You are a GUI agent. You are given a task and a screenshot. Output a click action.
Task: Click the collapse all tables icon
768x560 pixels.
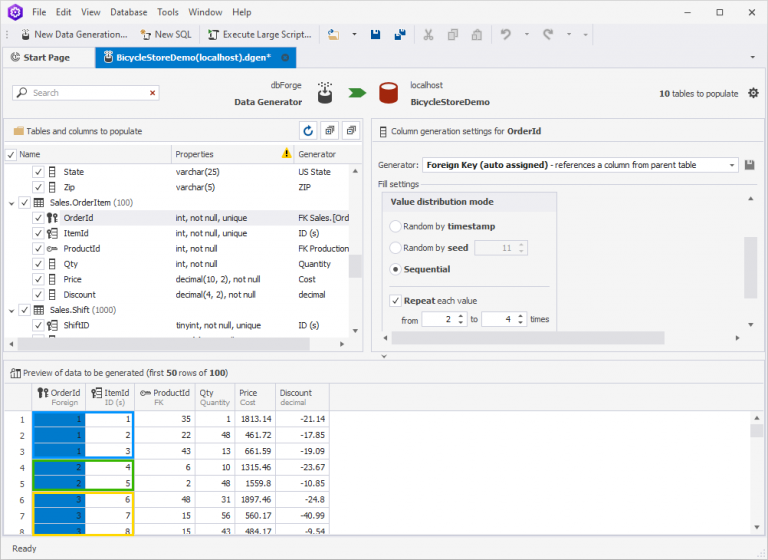coord(351,131)
